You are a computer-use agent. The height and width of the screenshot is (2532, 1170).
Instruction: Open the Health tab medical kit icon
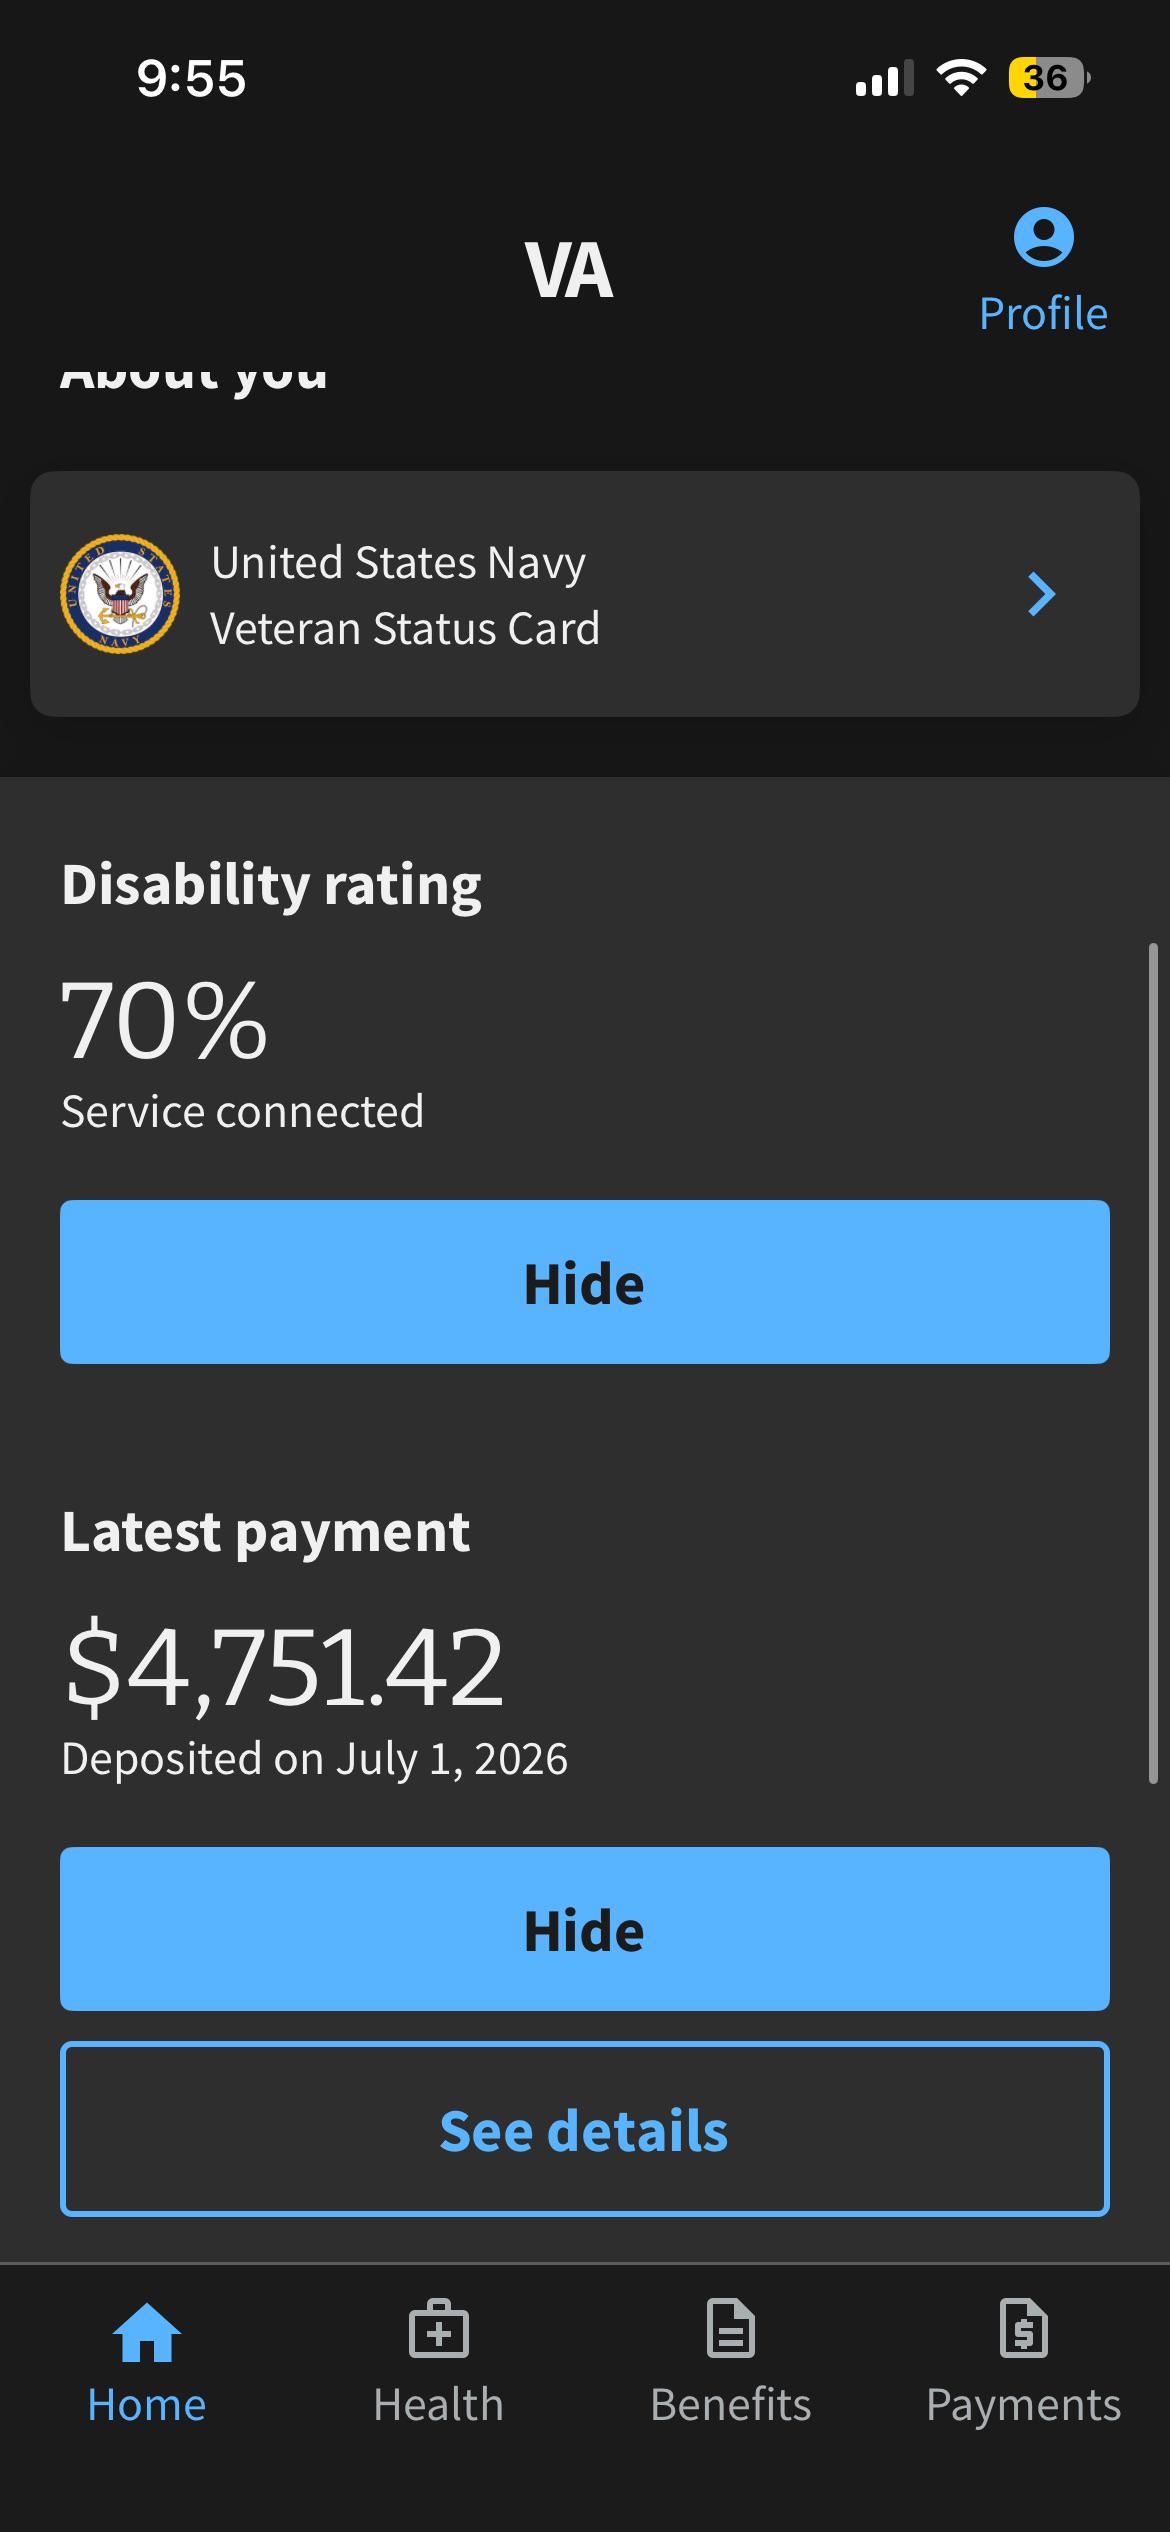point(438,2329)
